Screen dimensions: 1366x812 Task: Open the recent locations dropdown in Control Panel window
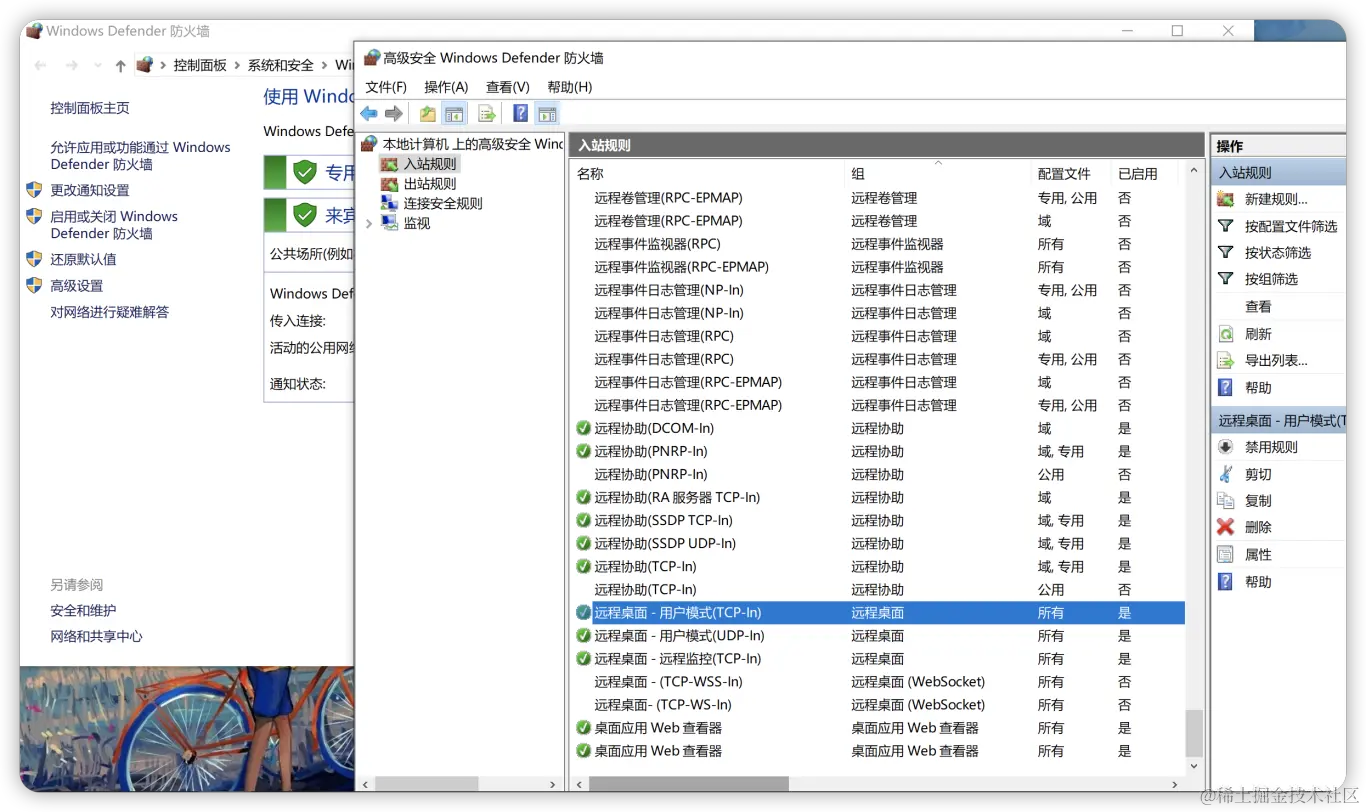[99, 66]
